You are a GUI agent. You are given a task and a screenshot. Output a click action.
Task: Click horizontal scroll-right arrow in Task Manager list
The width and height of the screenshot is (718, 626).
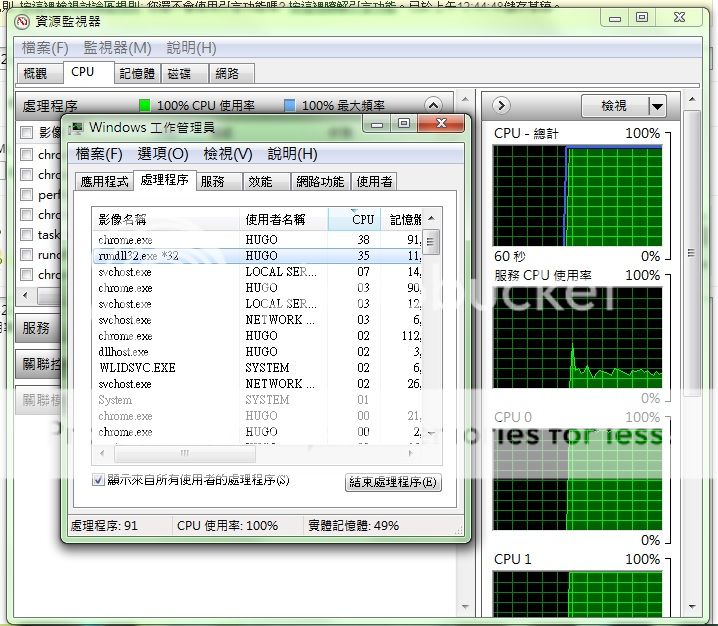pos(410,453)
